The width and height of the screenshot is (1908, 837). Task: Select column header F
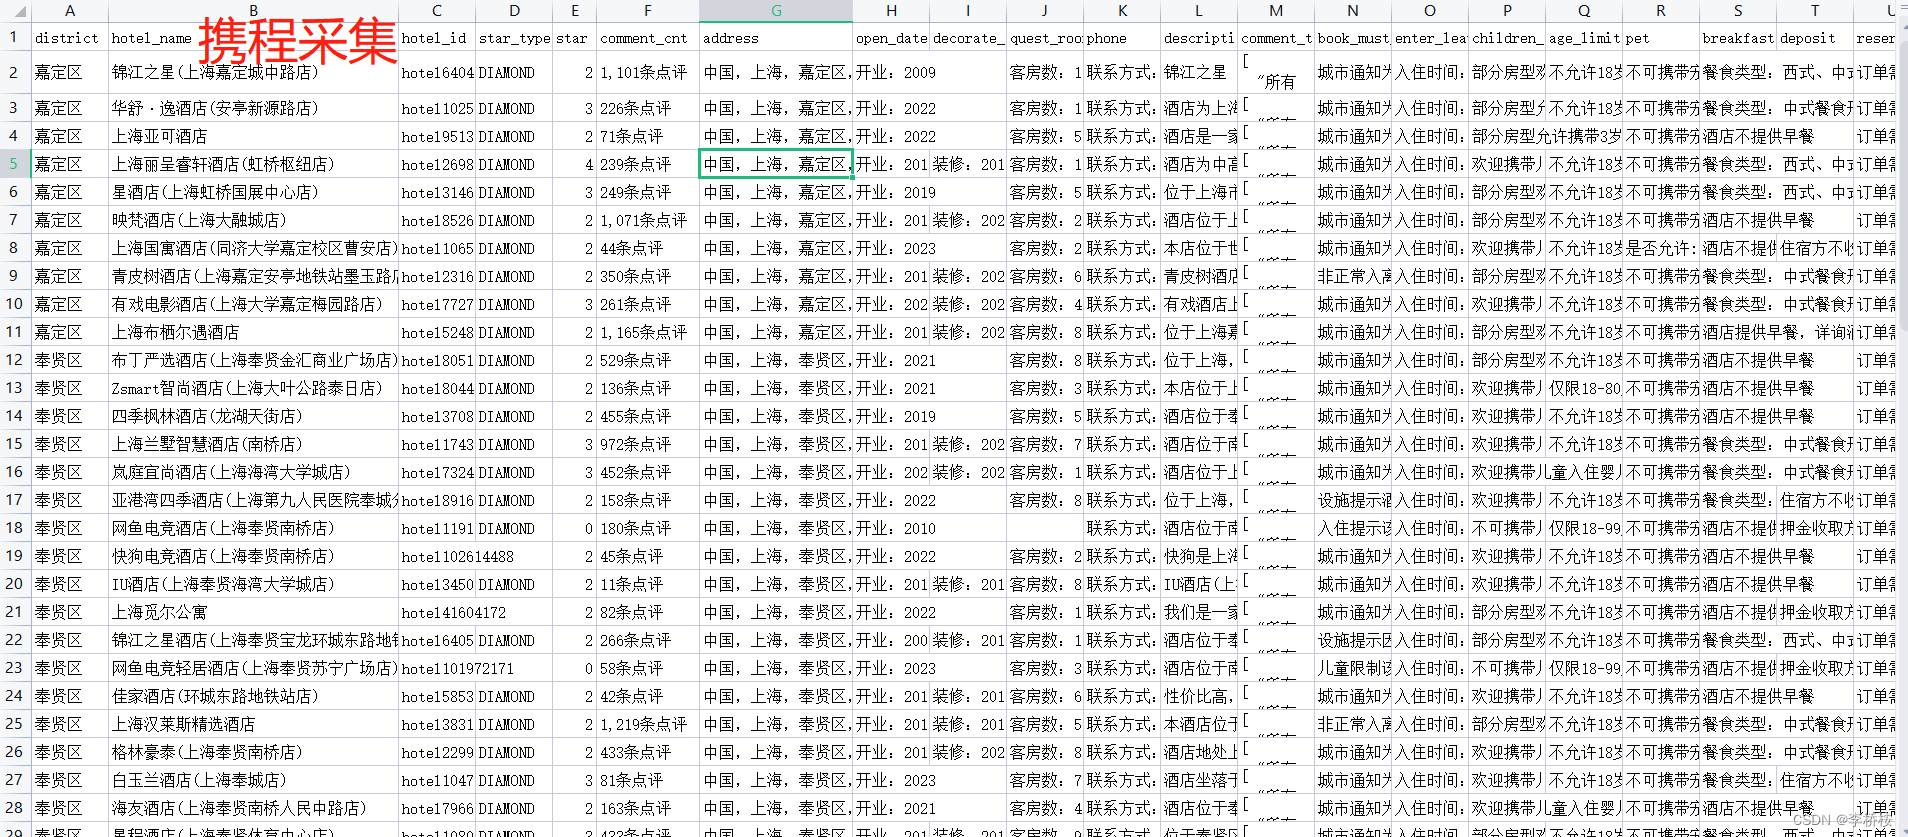(648, 11)
